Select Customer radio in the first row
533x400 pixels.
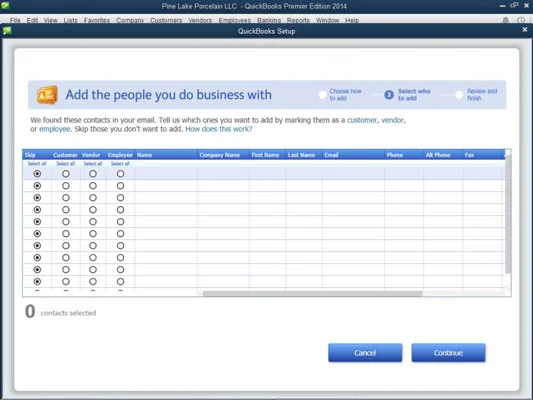(x=66, y=174)
